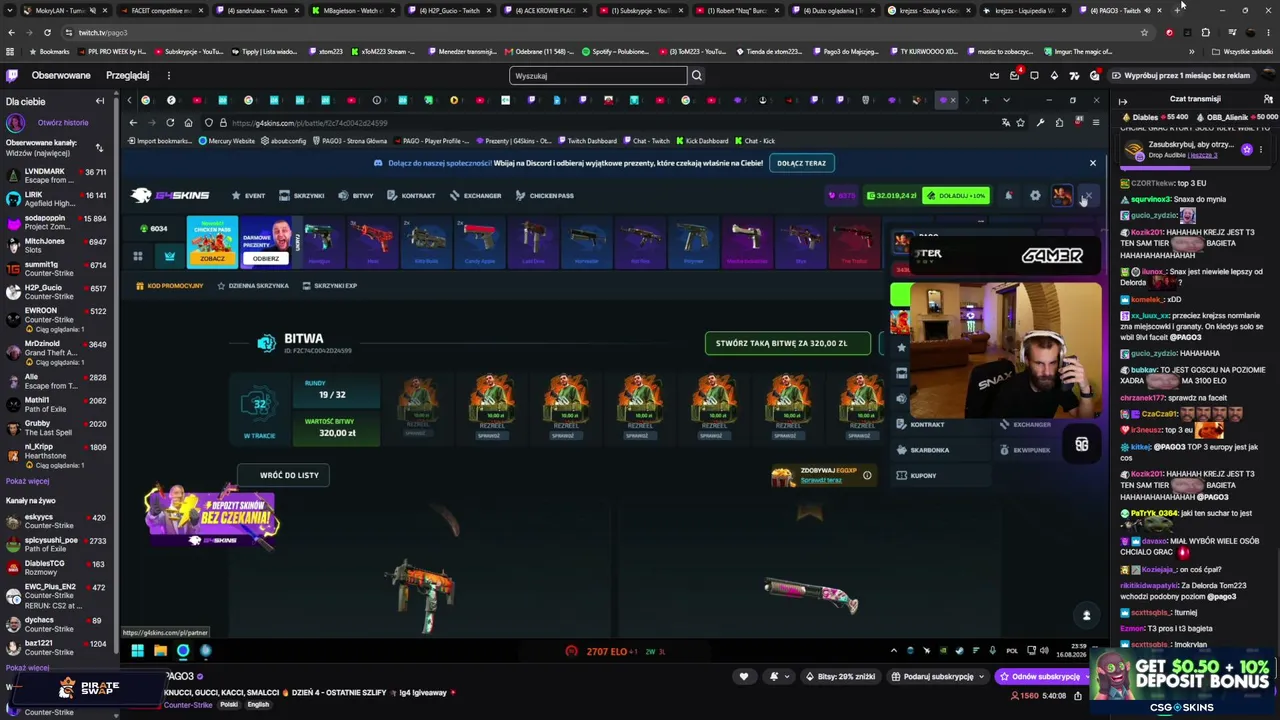Open the Twitch notifications inbox icon
This screenshot has width=1280, height=720.
click(x=1014, y=75)
